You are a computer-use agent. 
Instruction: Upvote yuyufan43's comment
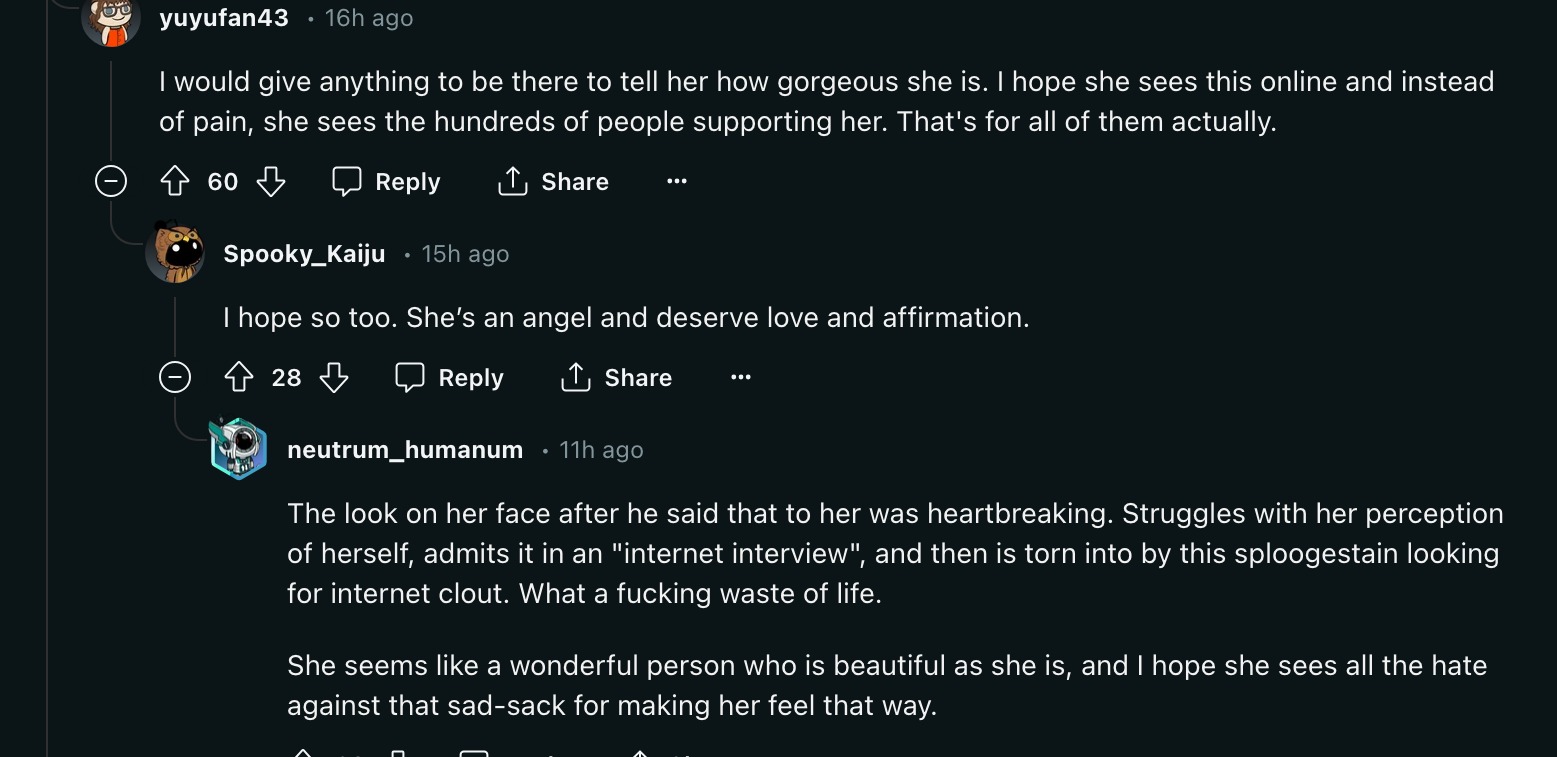[175, 181]
